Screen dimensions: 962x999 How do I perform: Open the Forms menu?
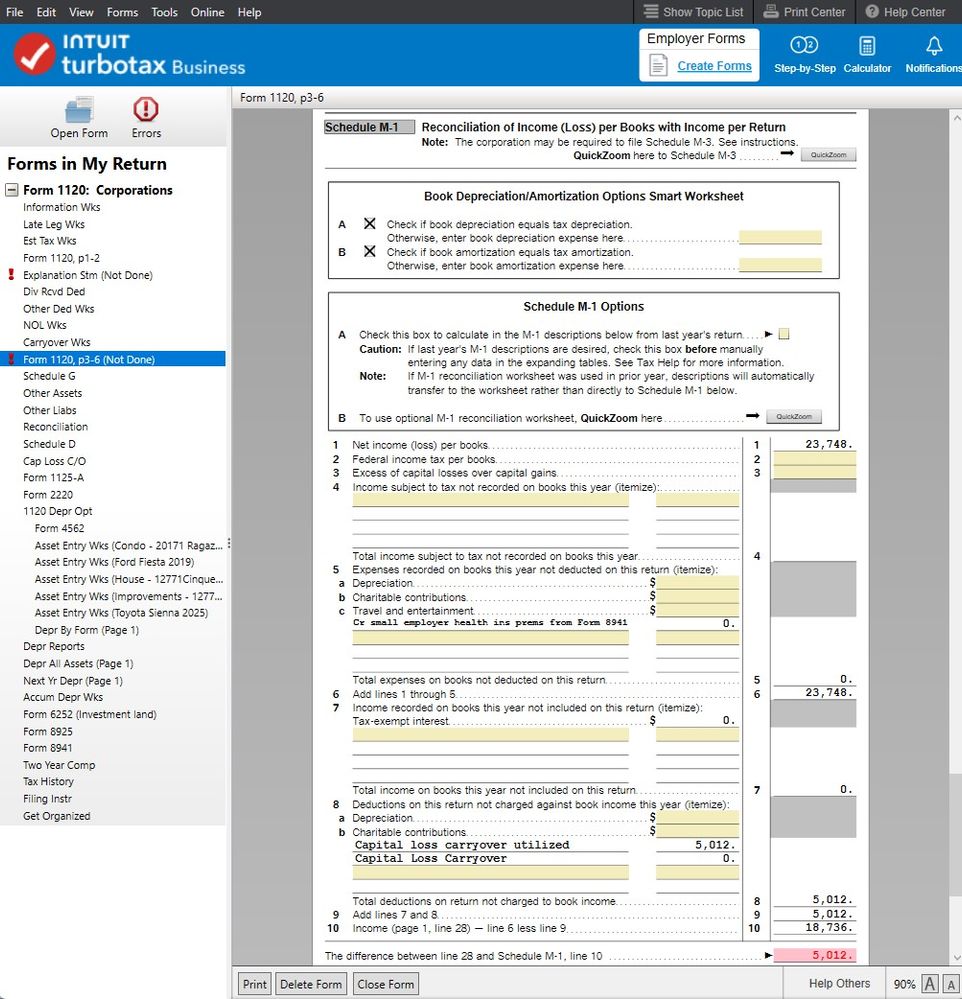point(122,12)
